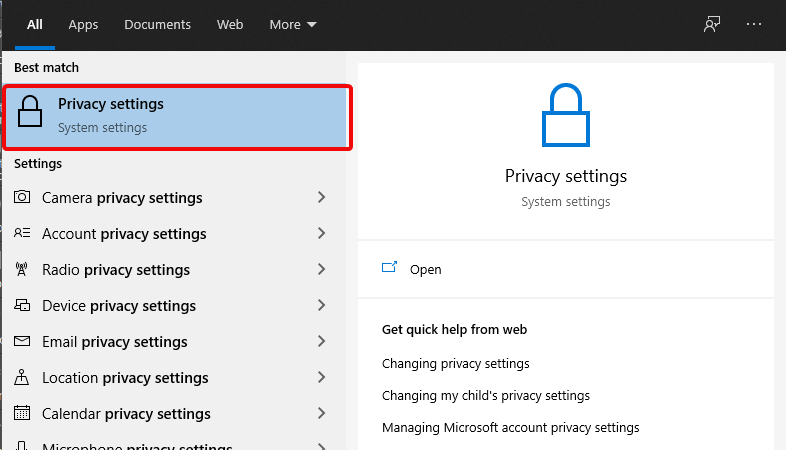Open Radio privacy settings result
Screen dimensions: 786x450
point(116,270)
